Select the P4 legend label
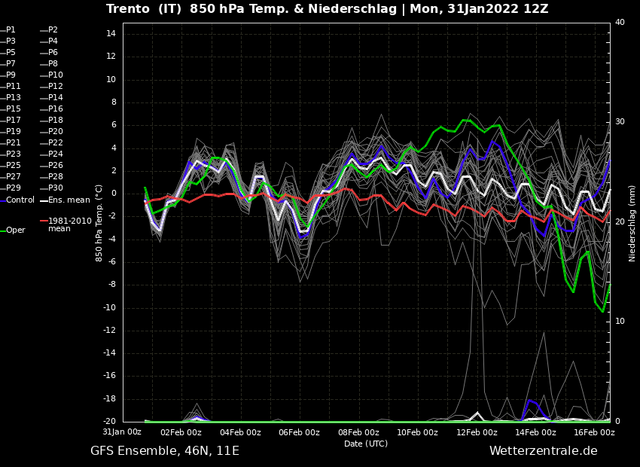 click(x=49, y=41)
